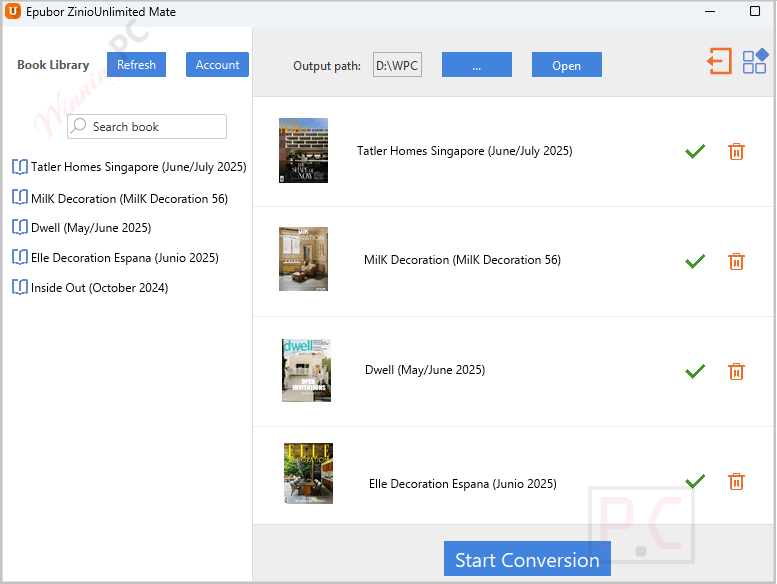This screenshot has height=584, width=777.
Task: Focus the Search book field
Action: click(147, 126)
